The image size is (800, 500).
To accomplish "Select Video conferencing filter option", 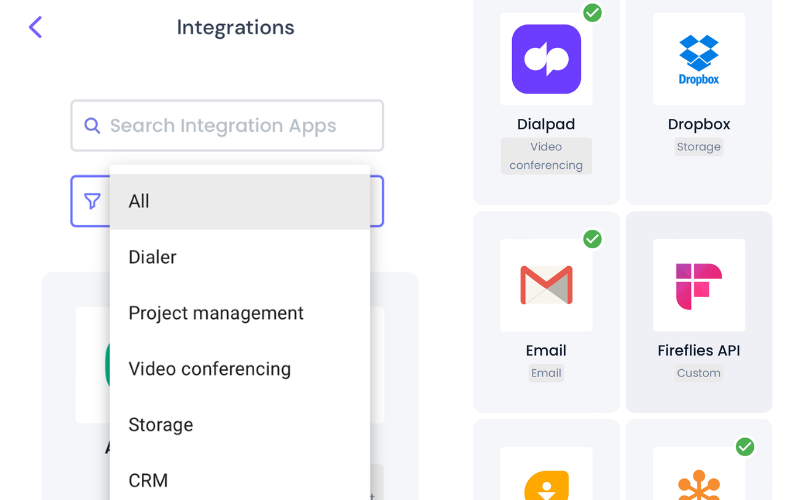I will (239, 369).
